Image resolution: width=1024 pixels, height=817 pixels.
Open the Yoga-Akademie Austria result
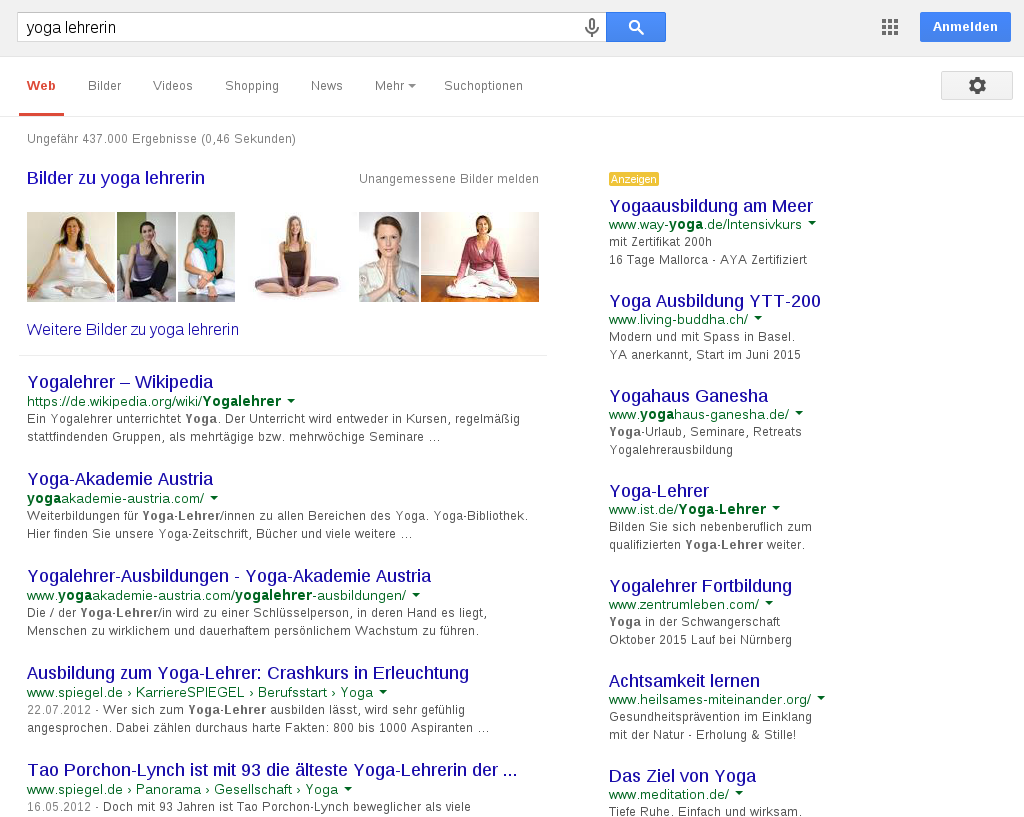(120, 479)
